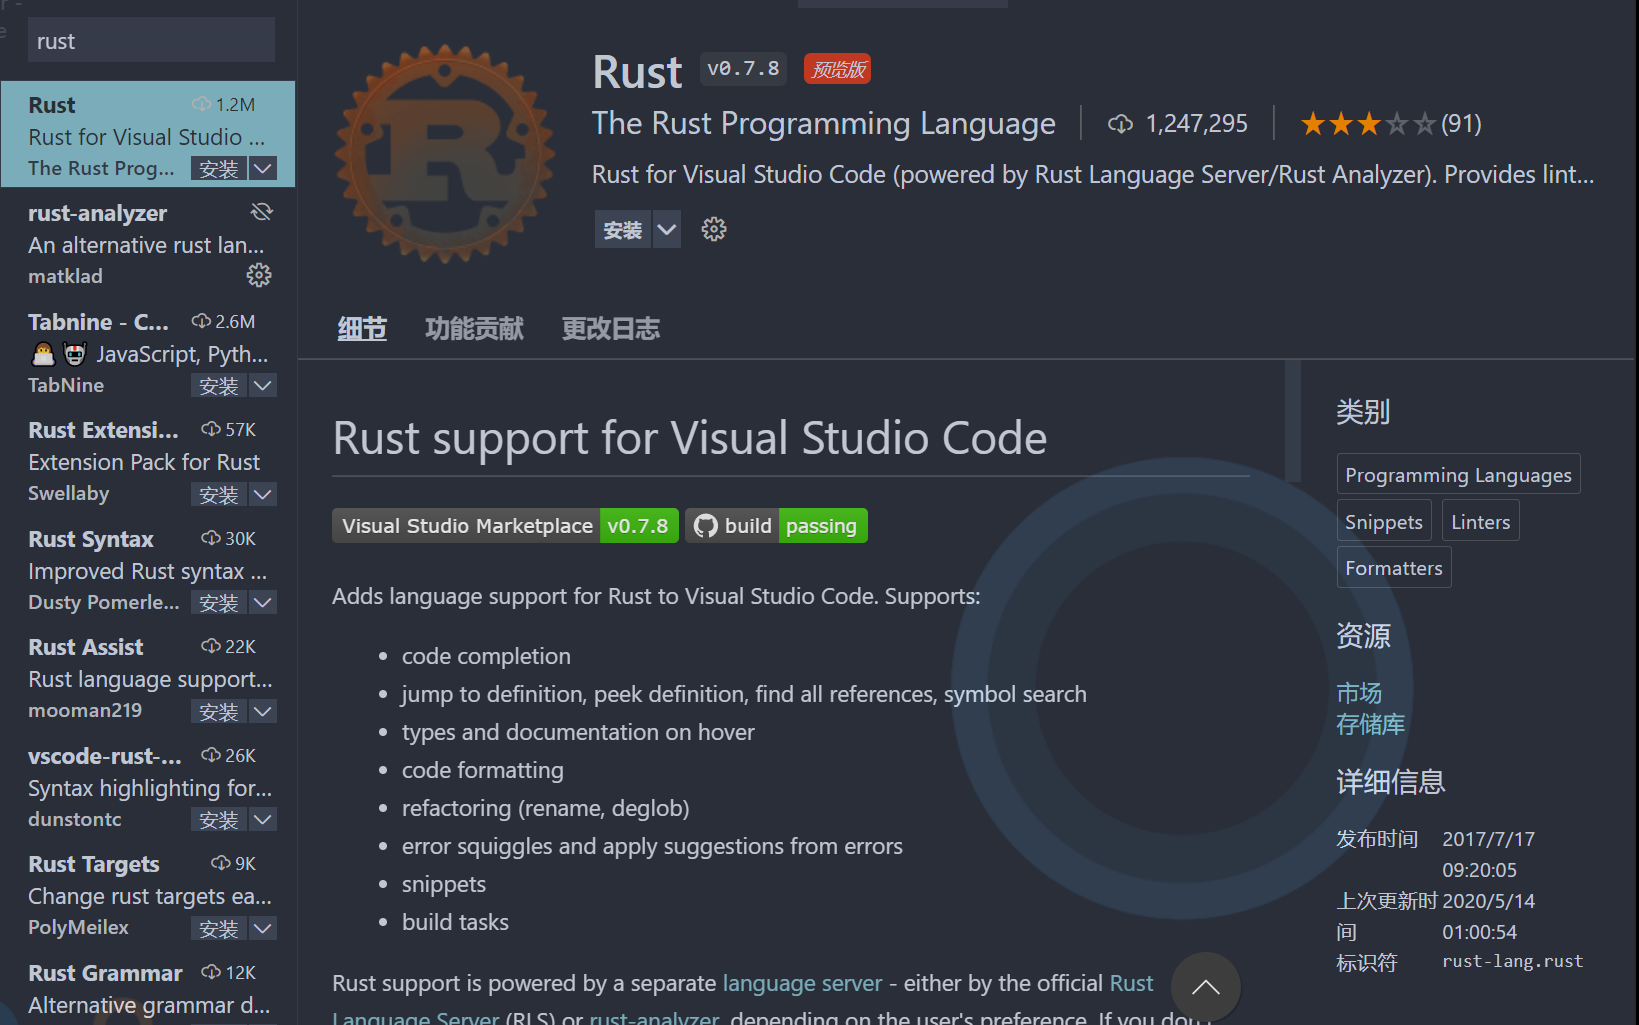This screenshot has height=1025, width=1639.
Task: Click the Rust extension logo image
Action: coord(445,153)
